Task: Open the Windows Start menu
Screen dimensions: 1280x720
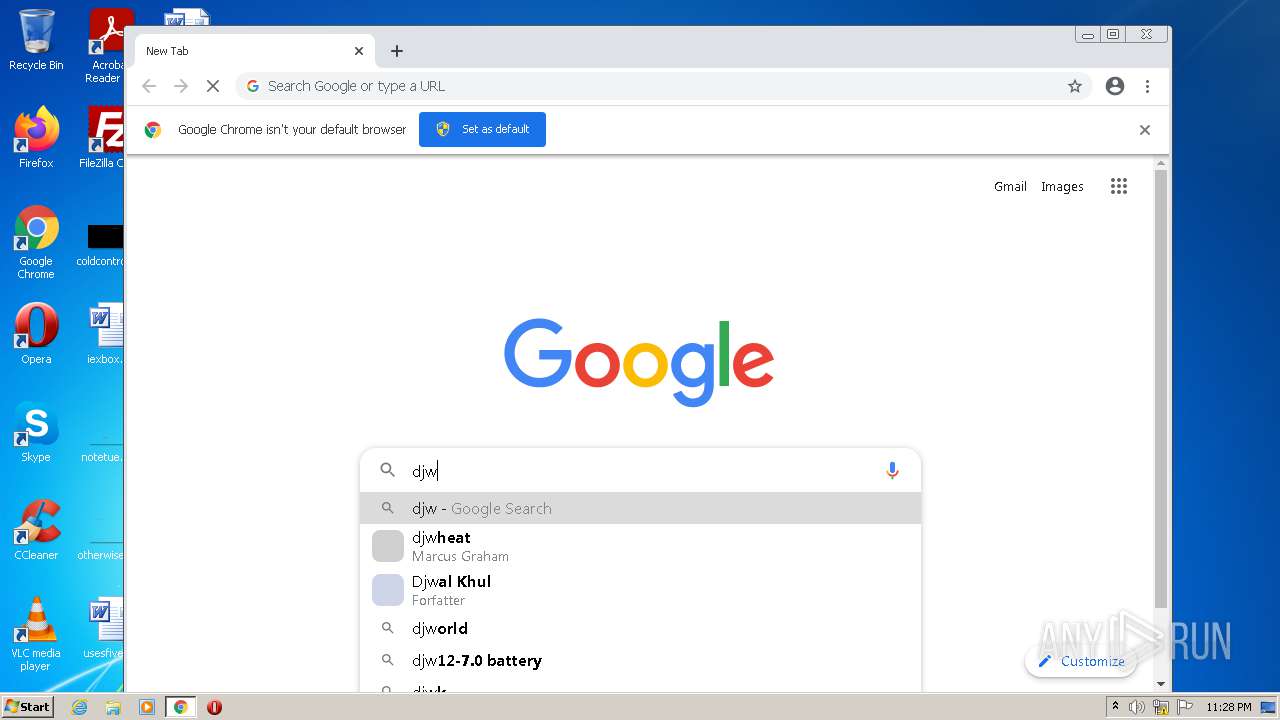Action: click(x=28, y=707)
